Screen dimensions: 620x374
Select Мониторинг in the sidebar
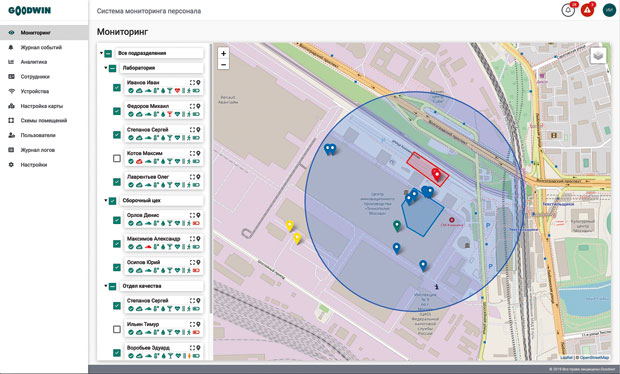[44, 32]
